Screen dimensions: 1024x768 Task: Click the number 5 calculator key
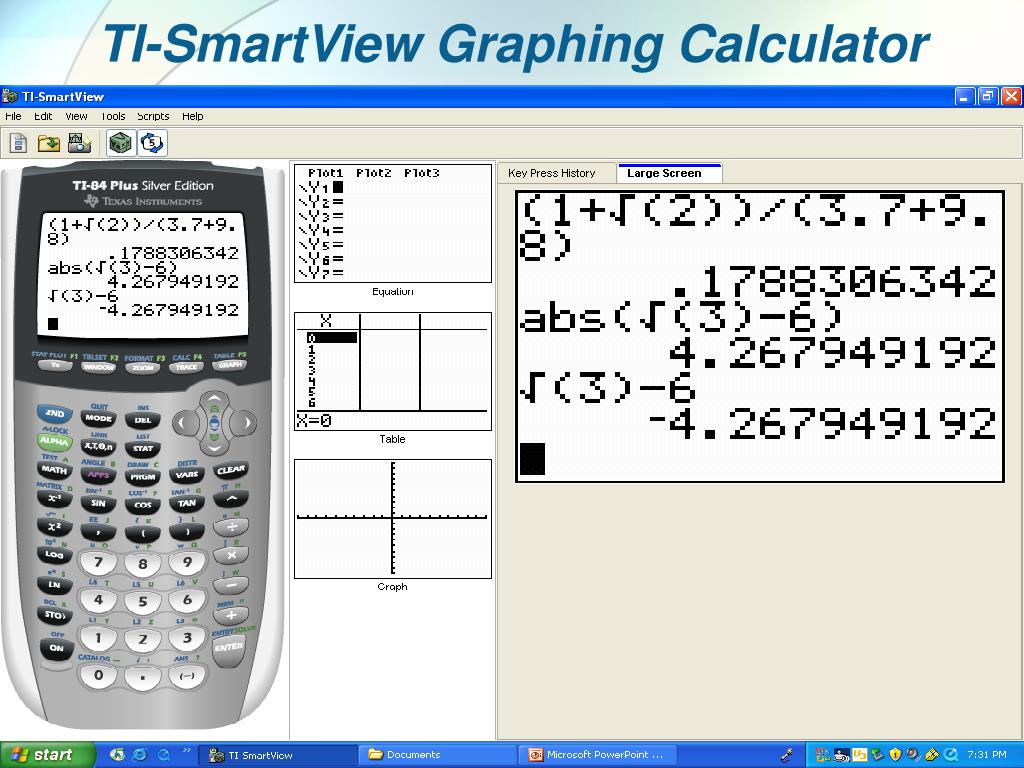(x=143, y=601)
